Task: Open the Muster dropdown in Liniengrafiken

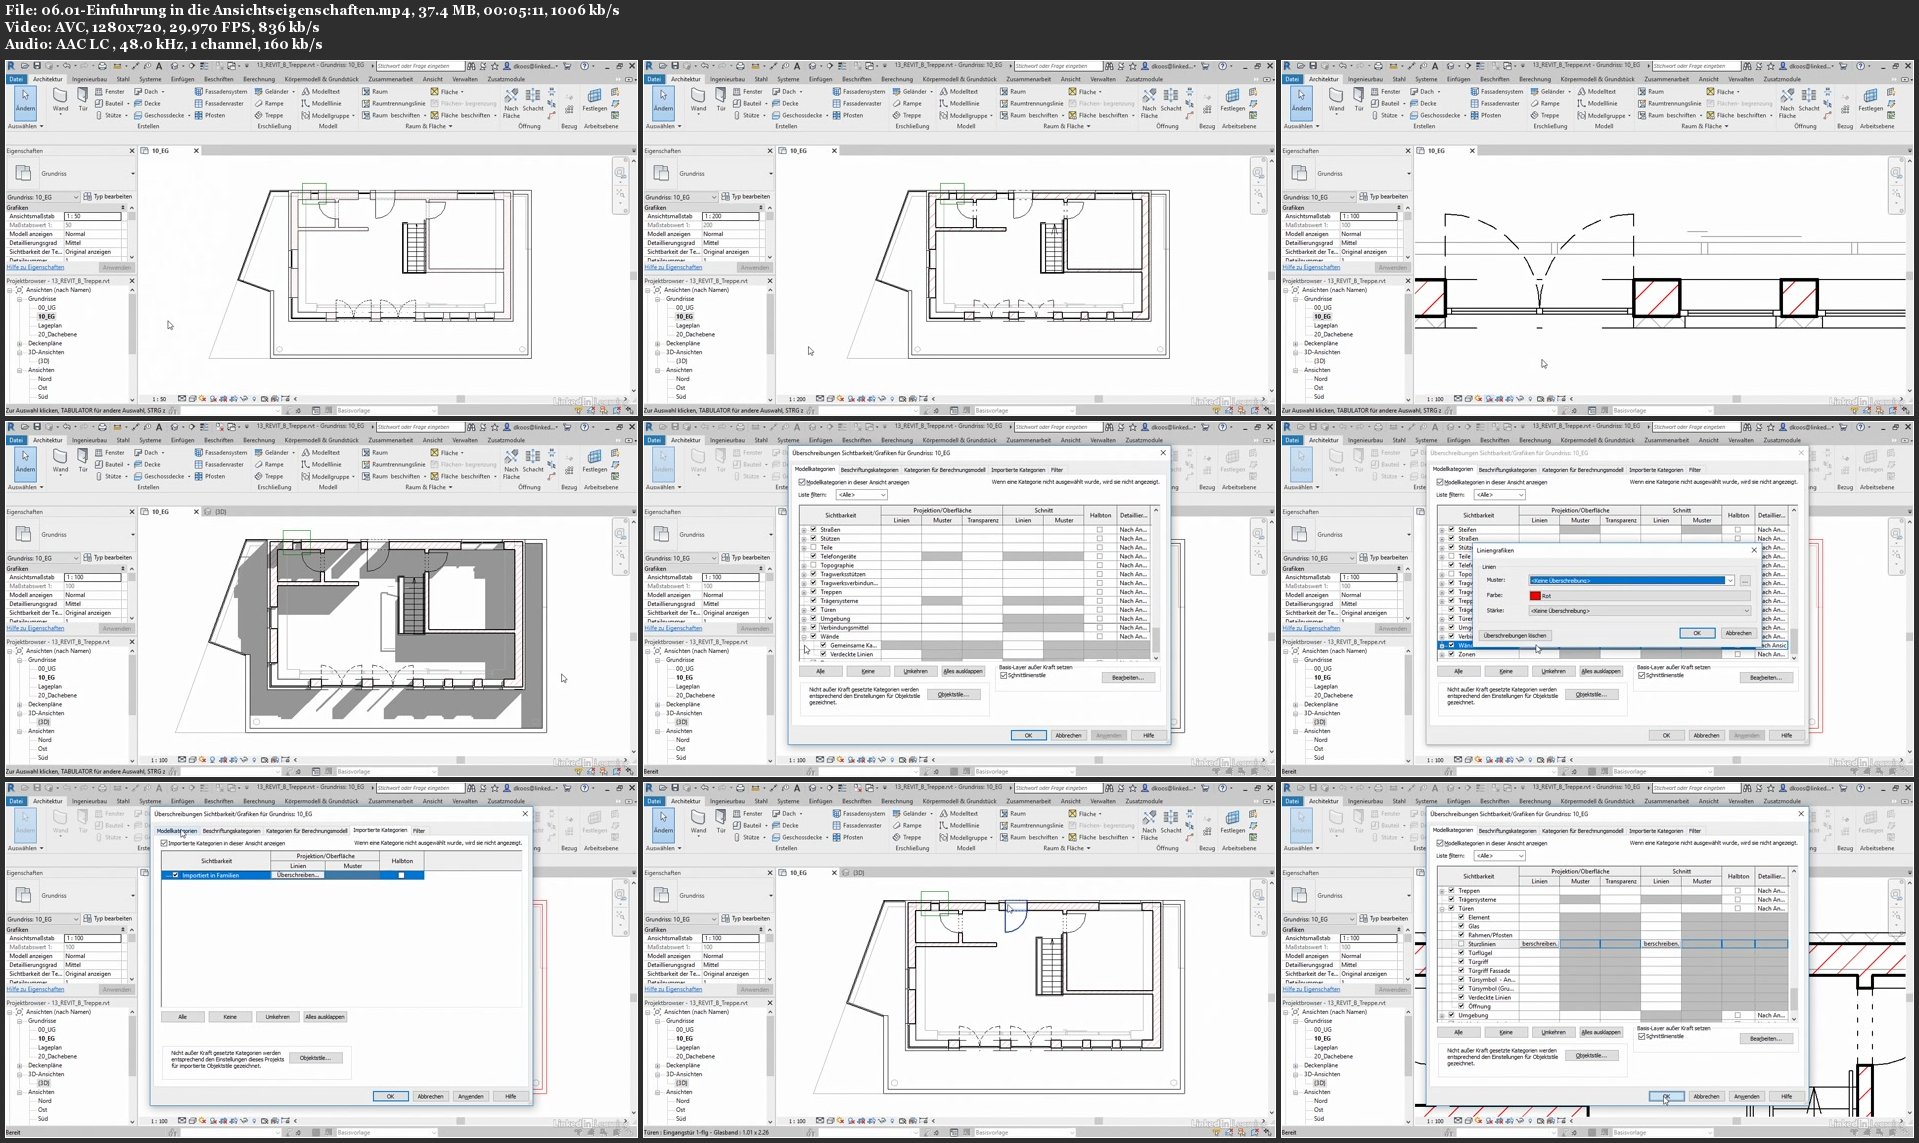Action: click(x=1730, y=581)
